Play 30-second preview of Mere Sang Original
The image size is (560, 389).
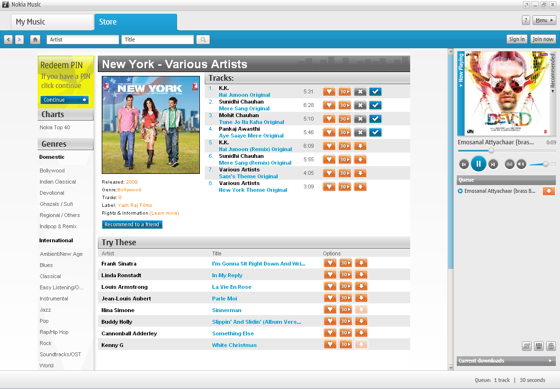(x=345, y=105)
